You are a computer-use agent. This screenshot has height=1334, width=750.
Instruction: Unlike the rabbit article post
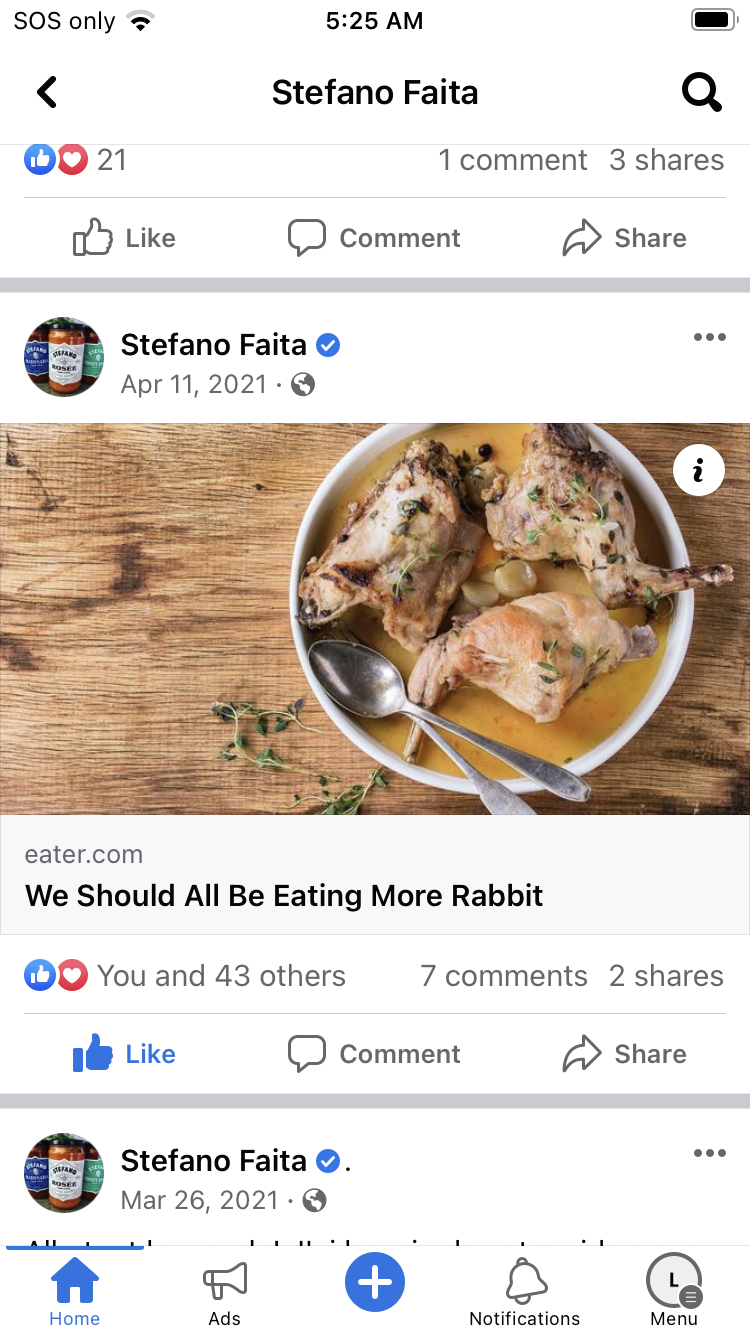pos(124,1054)
